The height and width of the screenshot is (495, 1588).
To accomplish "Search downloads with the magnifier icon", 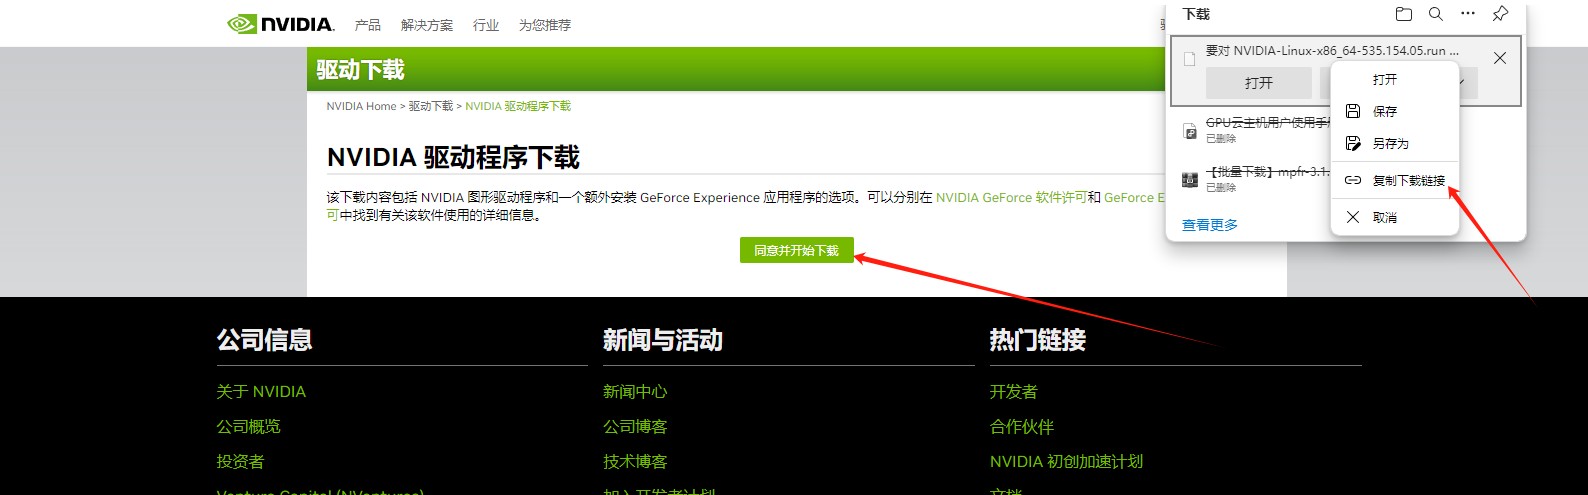I will click(1436, 14).
